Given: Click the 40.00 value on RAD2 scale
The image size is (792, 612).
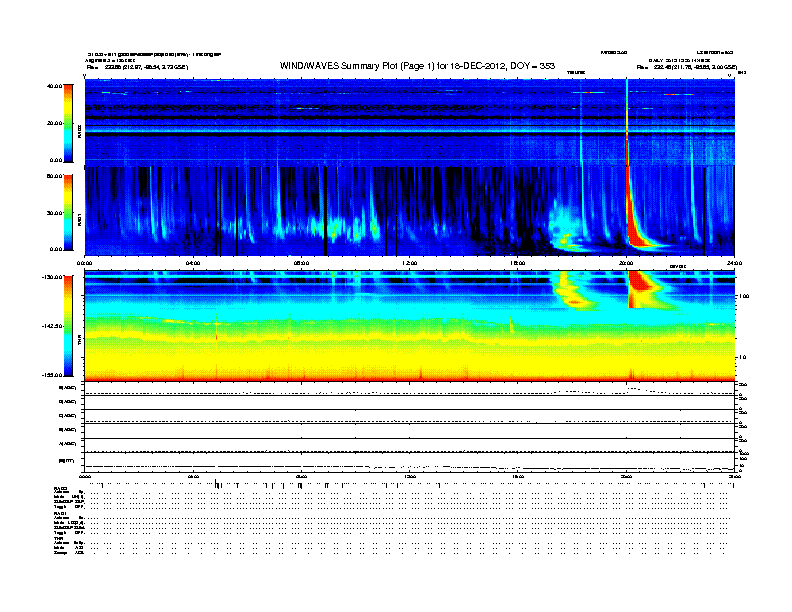Looking at the screenshot, I should 54,86.
